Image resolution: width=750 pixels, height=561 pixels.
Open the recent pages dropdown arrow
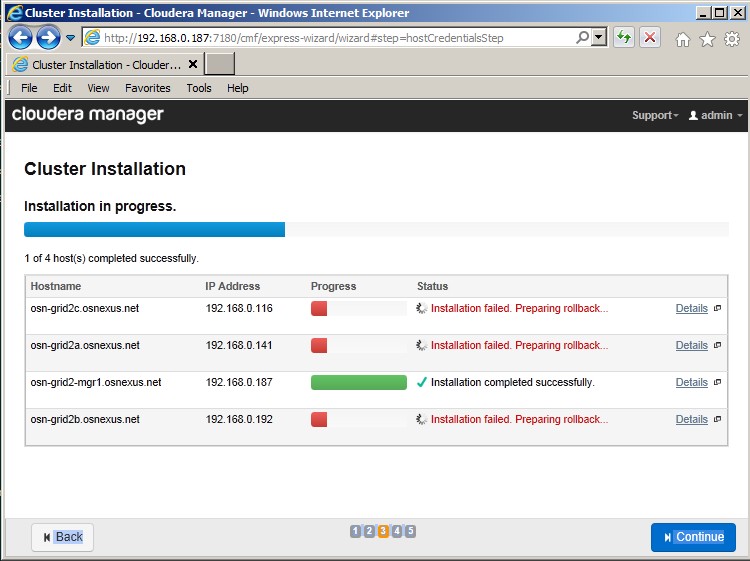click(x=70, y=38)
